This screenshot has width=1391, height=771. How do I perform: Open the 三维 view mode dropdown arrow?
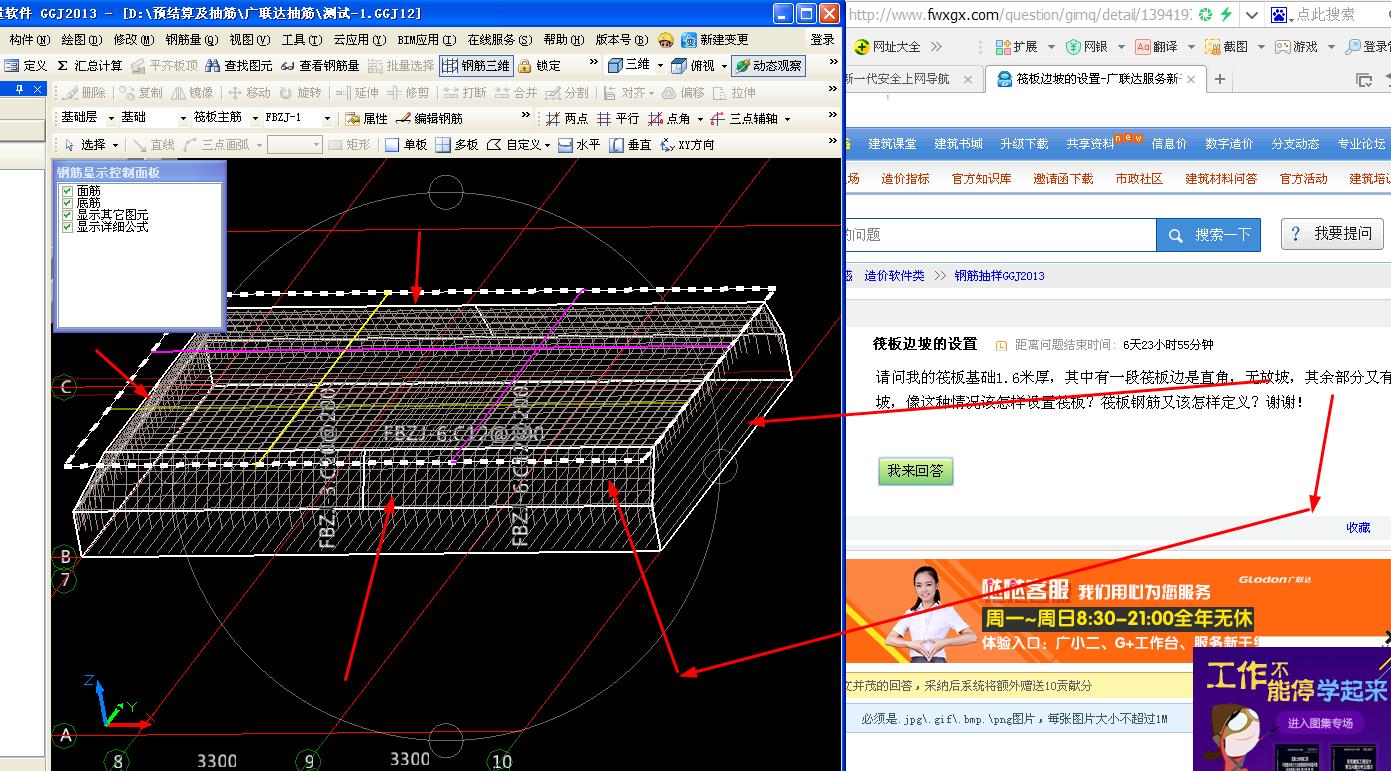point(660,65)
